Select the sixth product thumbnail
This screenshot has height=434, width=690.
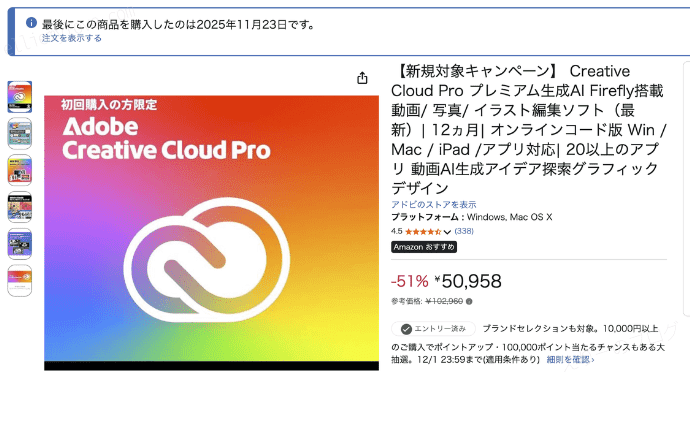coord(20,280)
